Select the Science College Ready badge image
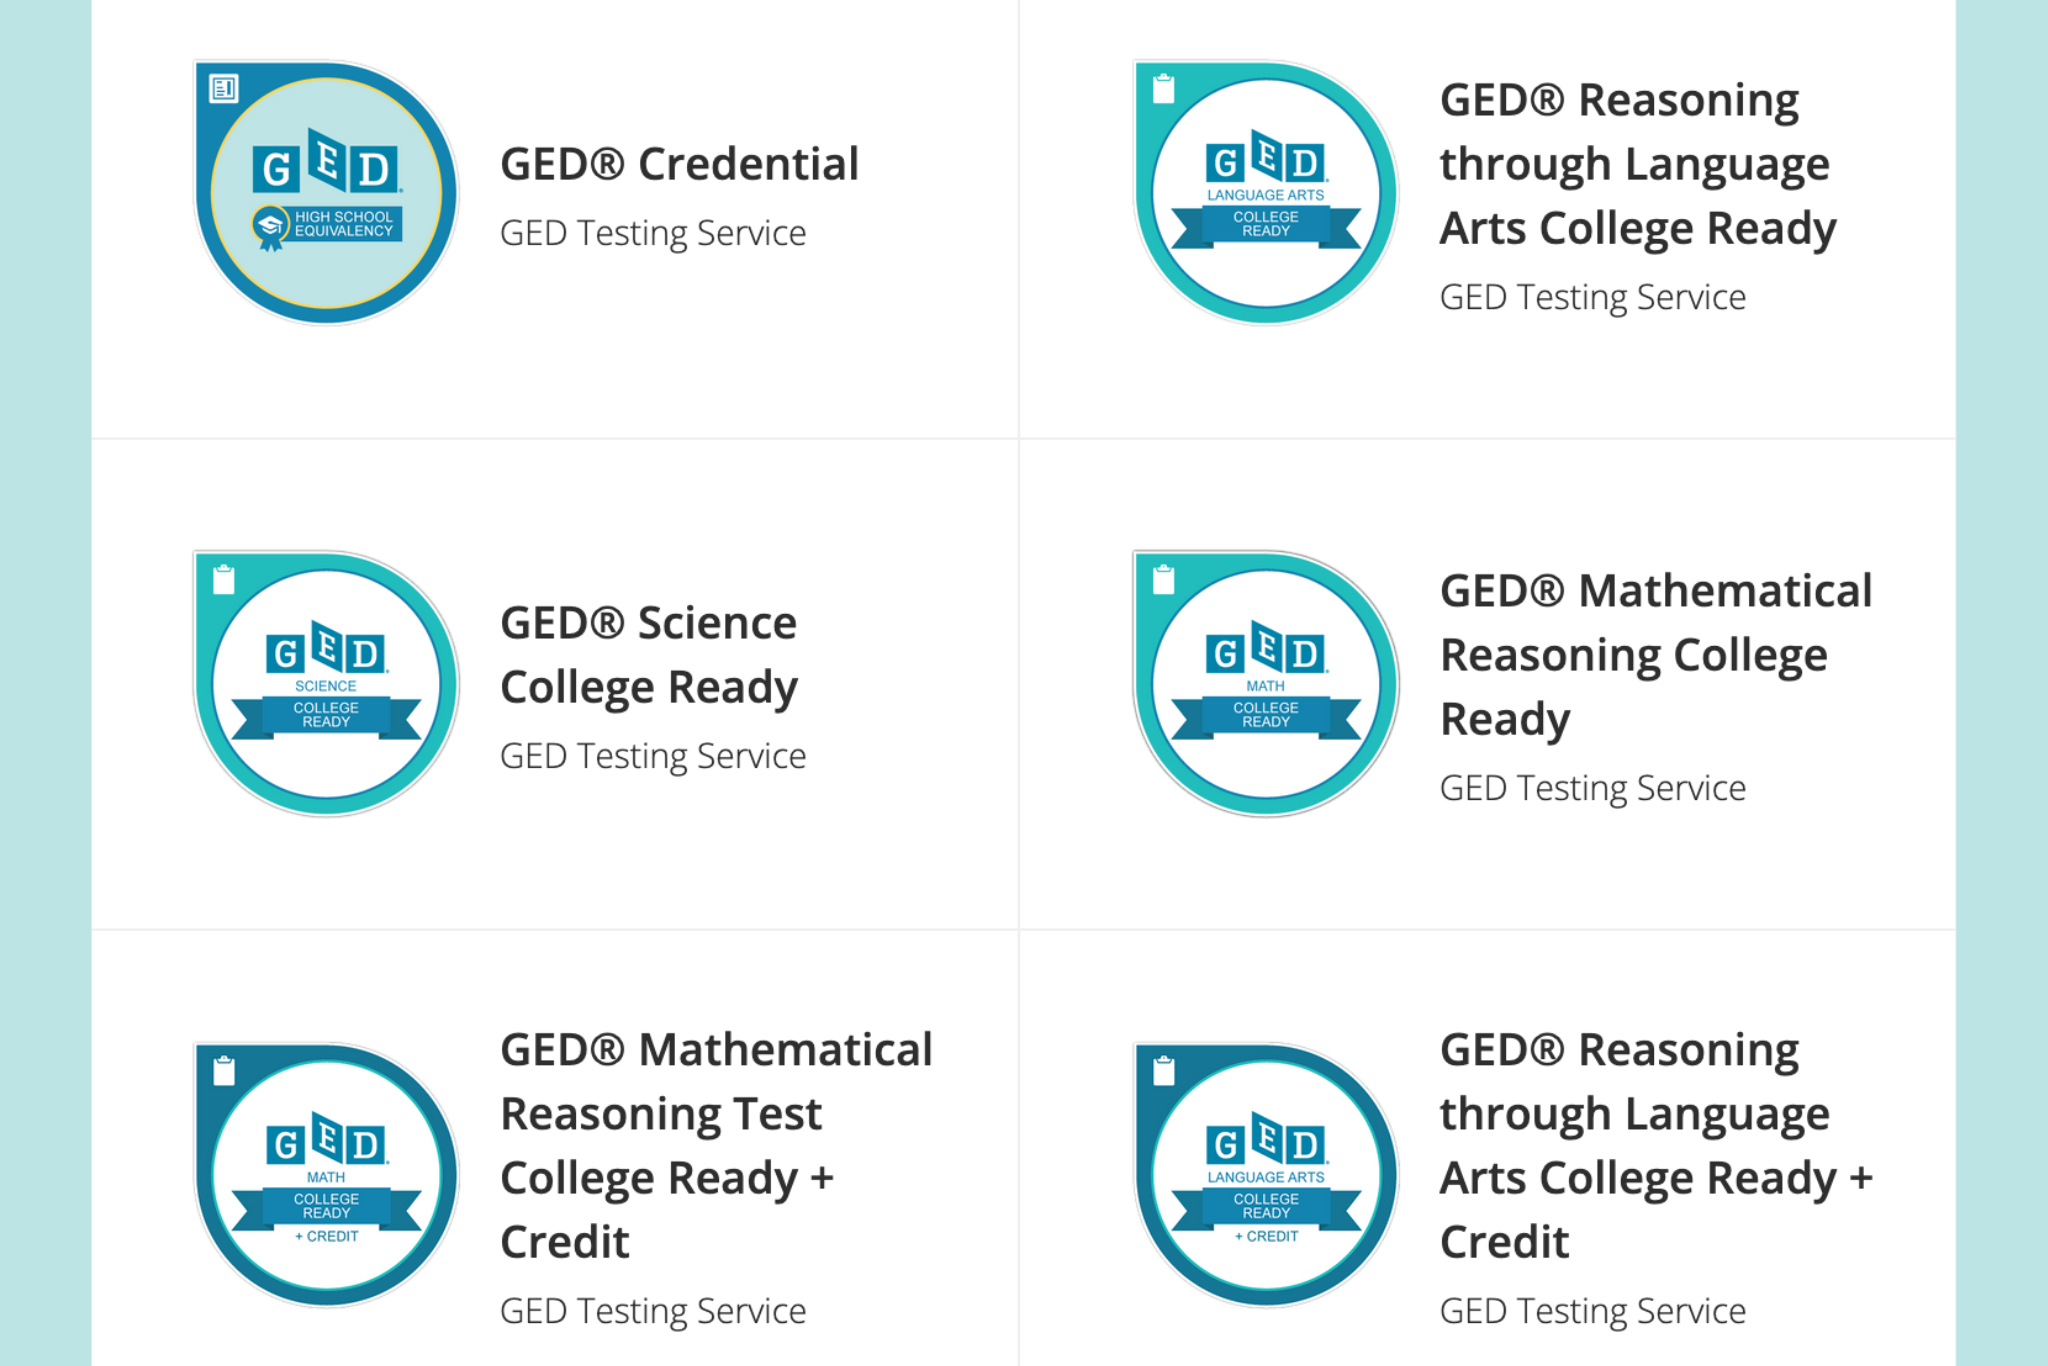The width and height of the screenshot is (2048, 1366). point(326,684)
